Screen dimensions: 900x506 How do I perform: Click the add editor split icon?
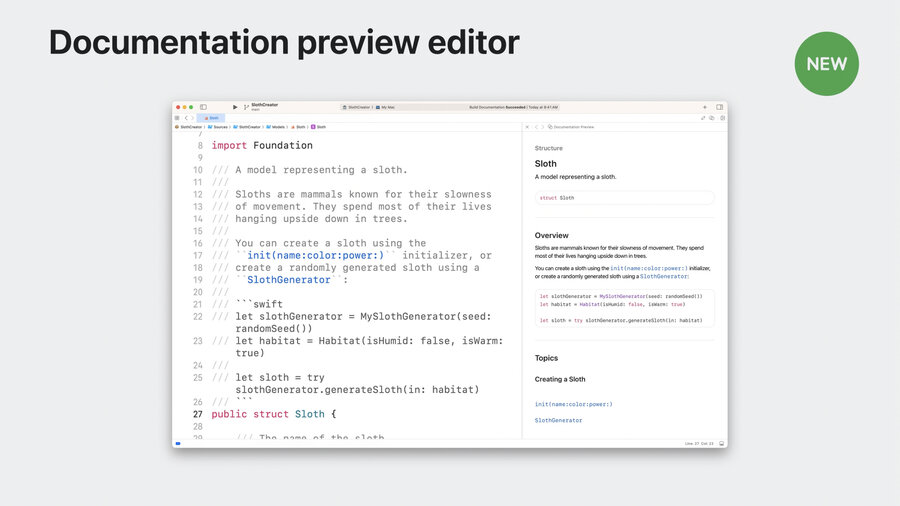723,118
